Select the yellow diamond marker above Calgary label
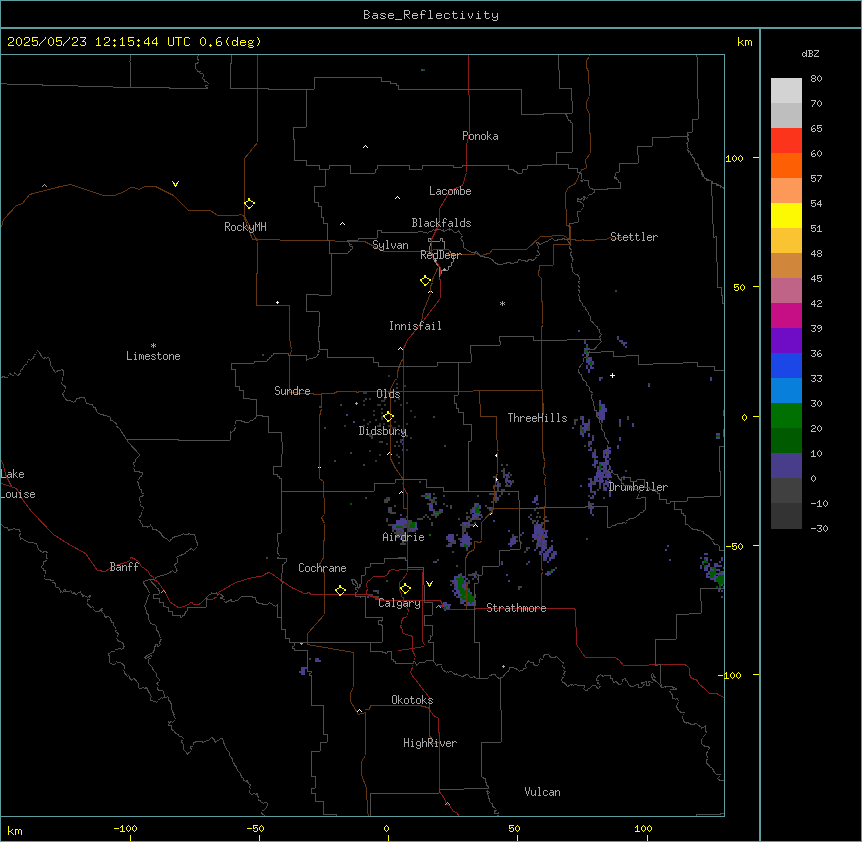The width and height of the screenshot is (862, 842). pos(405,589)
